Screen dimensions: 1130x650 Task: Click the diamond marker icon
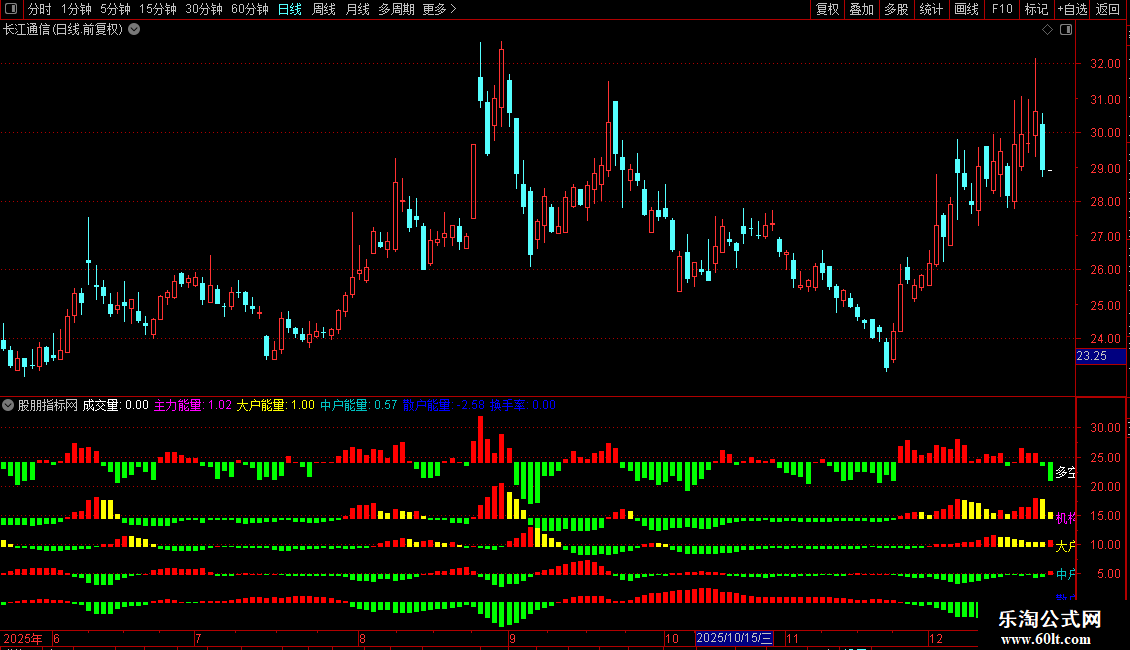point(1047,30)
